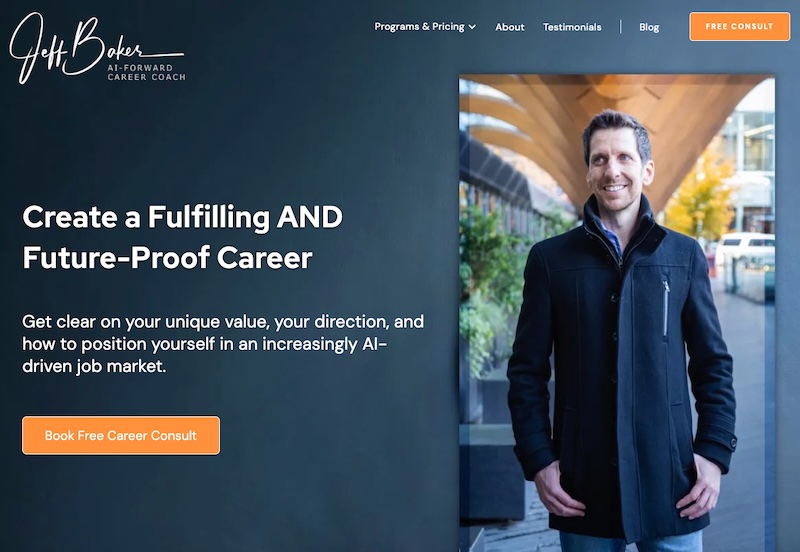Click the orange FREE CONSULT button

[x=739, y=27]
